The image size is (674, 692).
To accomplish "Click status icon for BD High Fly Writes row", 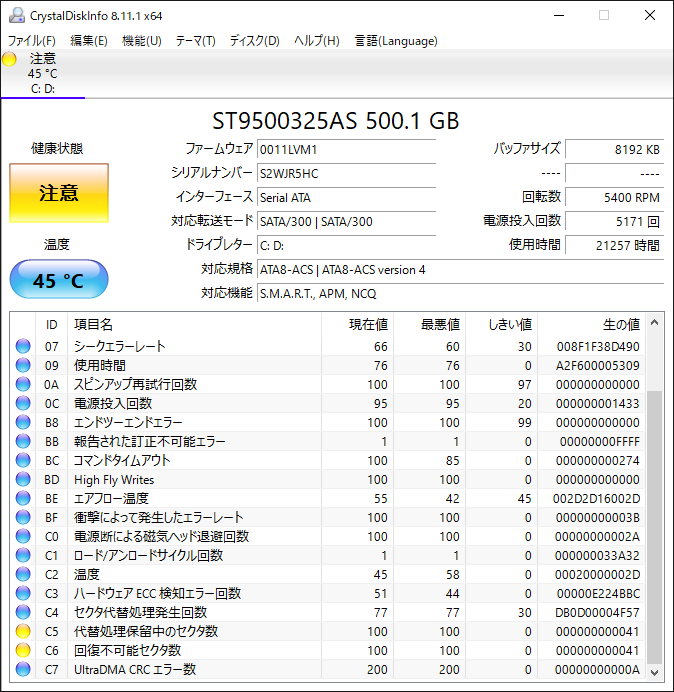I will [x=23, y=479].
